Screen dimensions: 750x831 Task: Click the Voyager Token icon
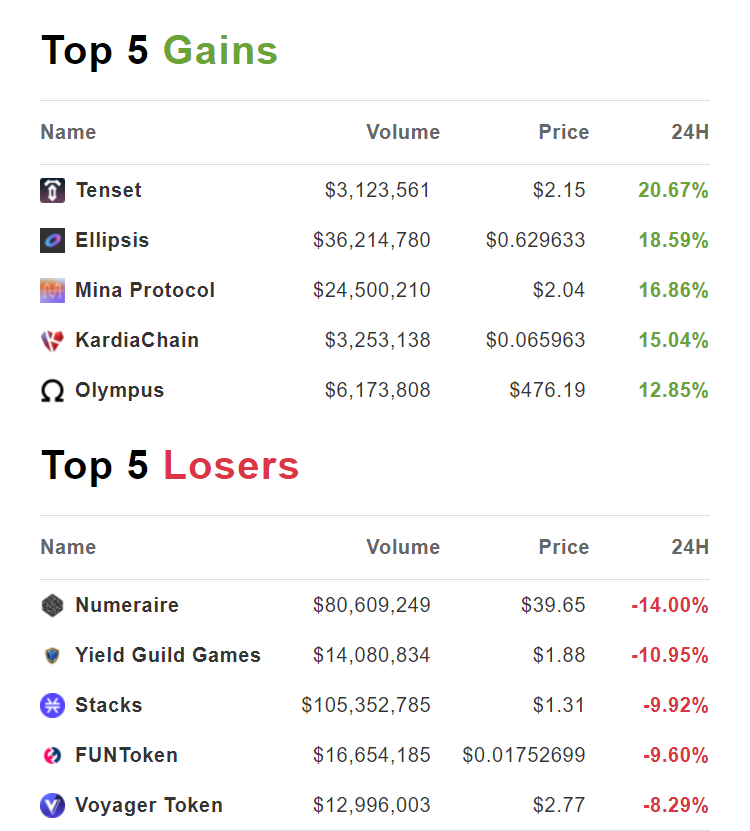click(x=52, y=805)
